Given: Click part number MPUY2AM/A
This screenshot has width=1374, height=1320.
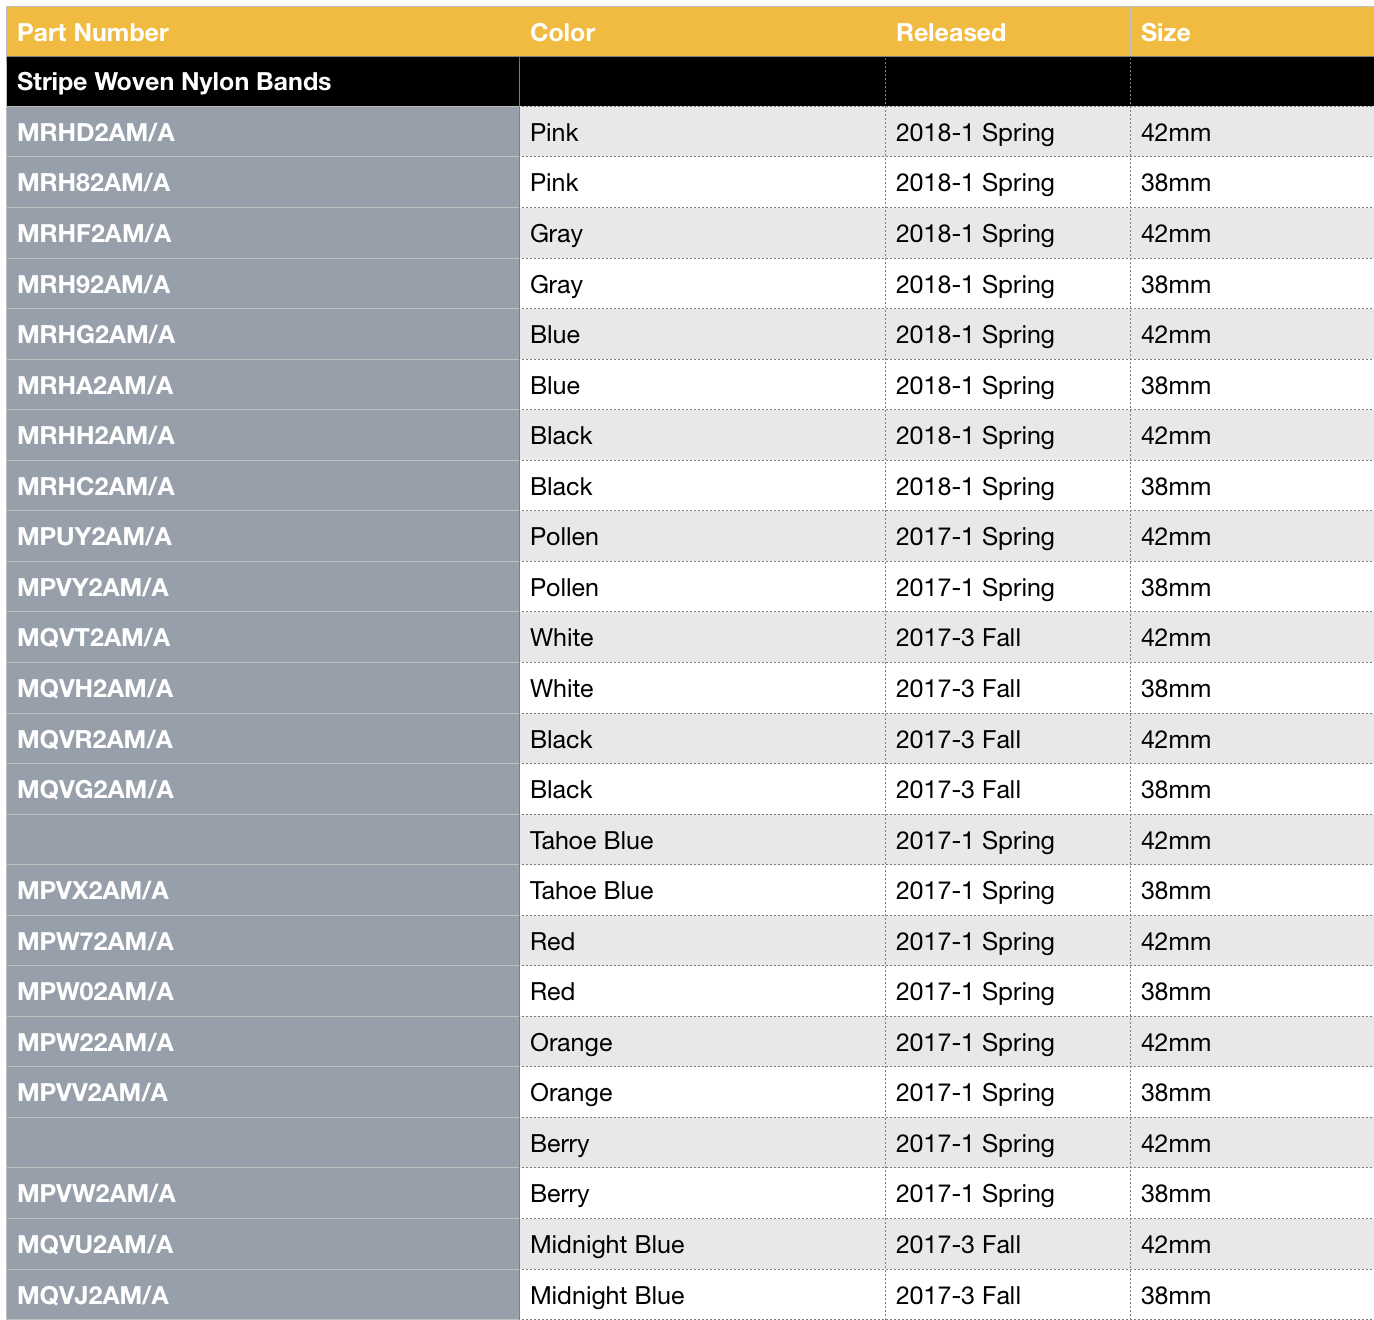Looking at the screenshot, I should click(95, 537).
